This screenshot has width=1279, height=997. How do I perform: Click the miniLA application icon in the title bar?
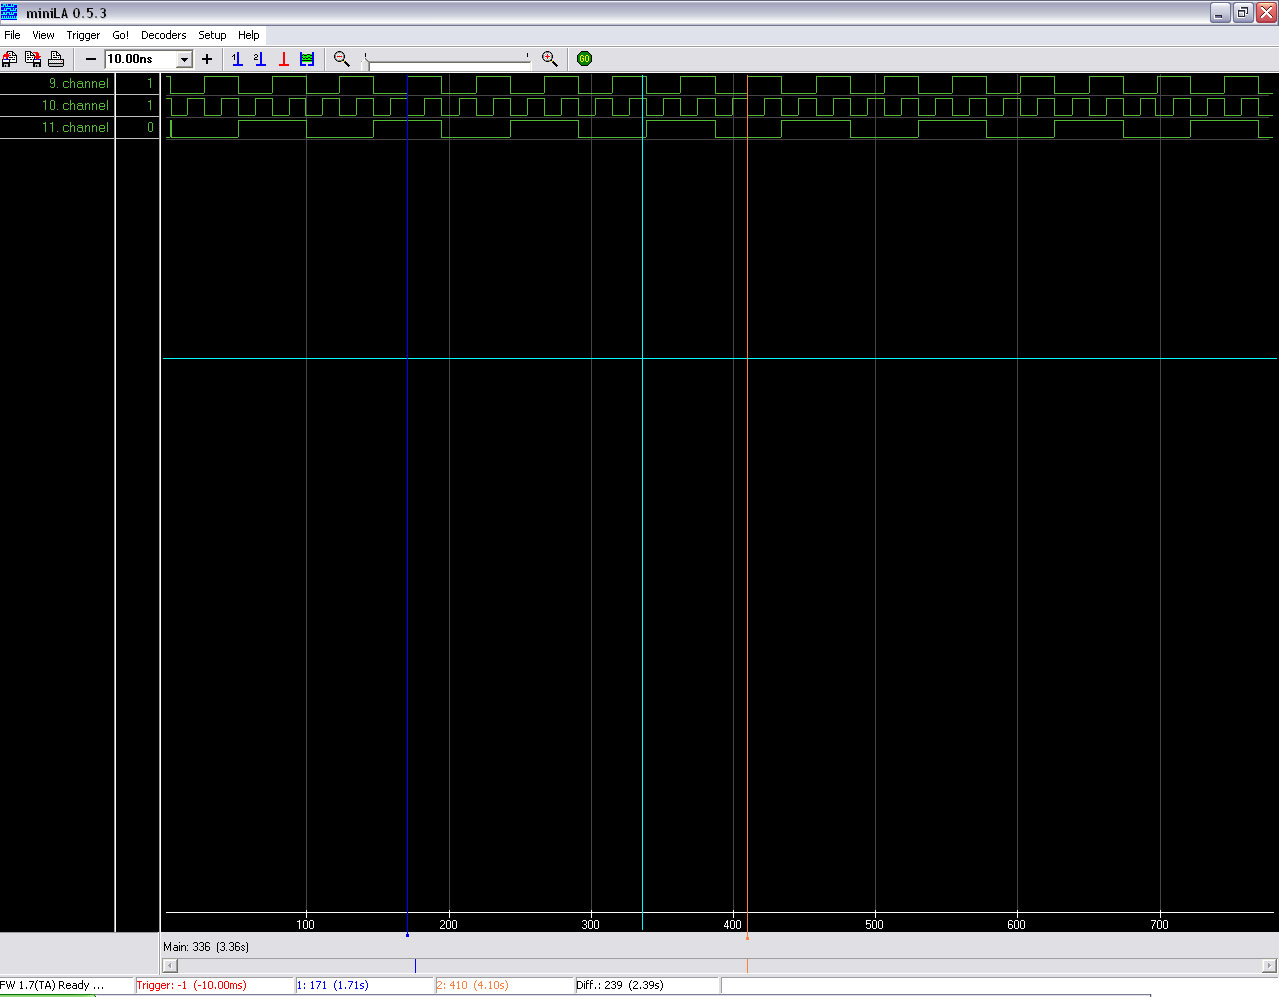(x=10, y=12)
